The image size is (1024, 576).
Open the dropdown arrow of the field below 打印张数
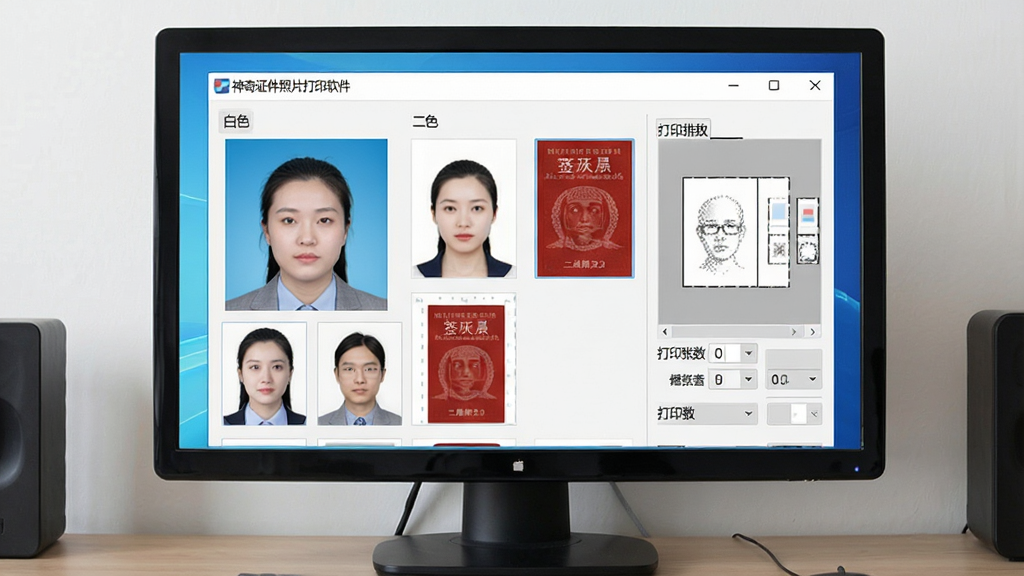coord(748,379)
